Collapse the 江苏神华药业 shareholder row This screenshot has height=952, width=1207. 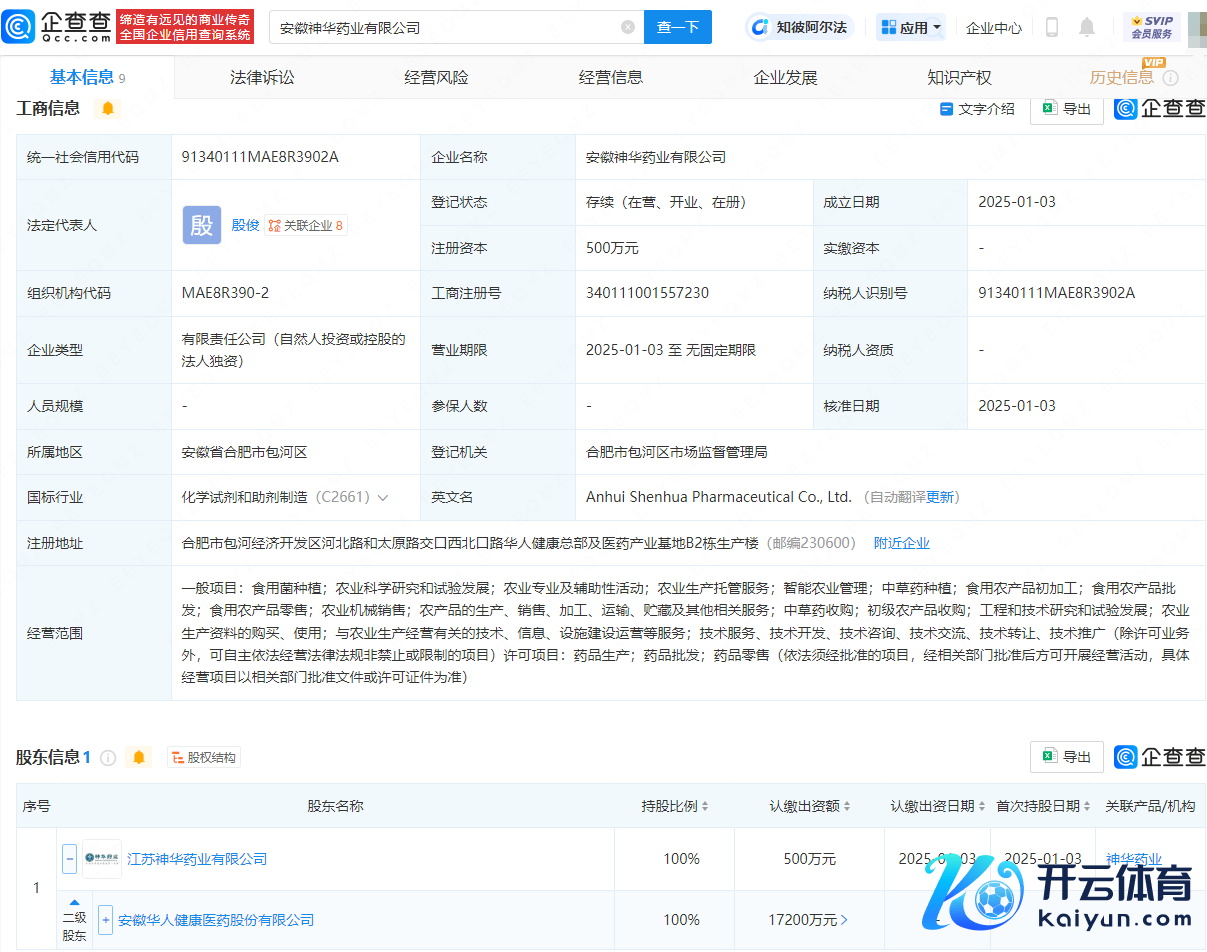[70, 859]
